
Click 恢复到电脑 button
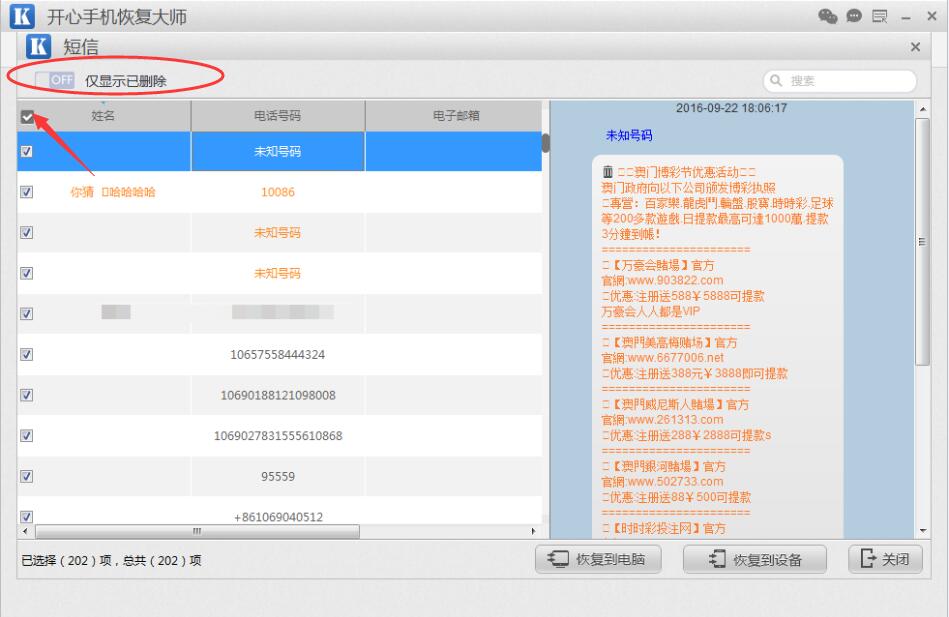pyautogui.click(x=598, y=559)
